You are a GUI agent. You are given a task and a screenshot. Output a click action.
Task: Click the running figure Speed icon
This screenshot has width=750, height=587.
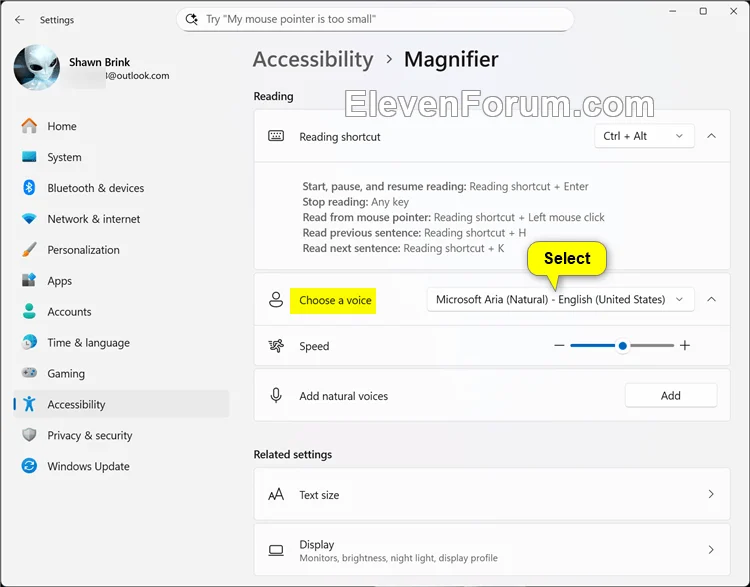click(x=276, y=345)
